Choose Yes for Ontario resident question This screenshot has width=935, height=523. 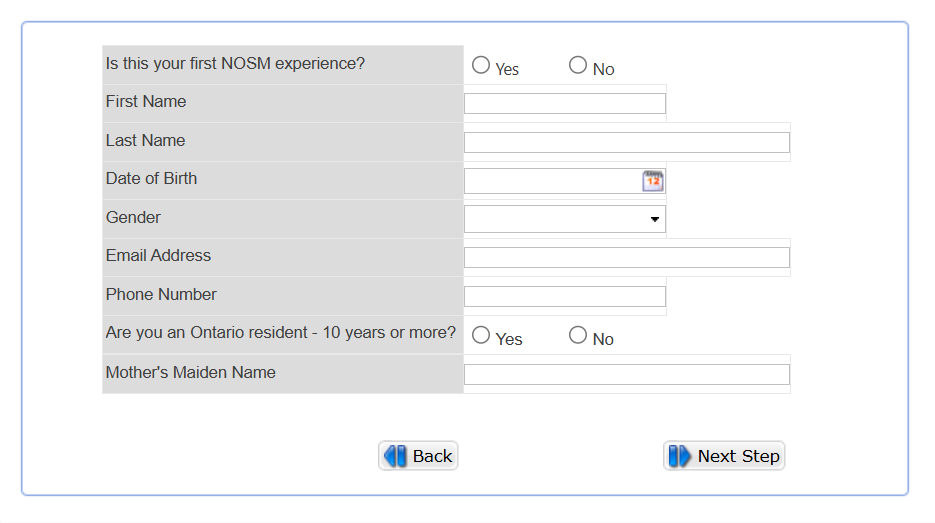point(481,335)
